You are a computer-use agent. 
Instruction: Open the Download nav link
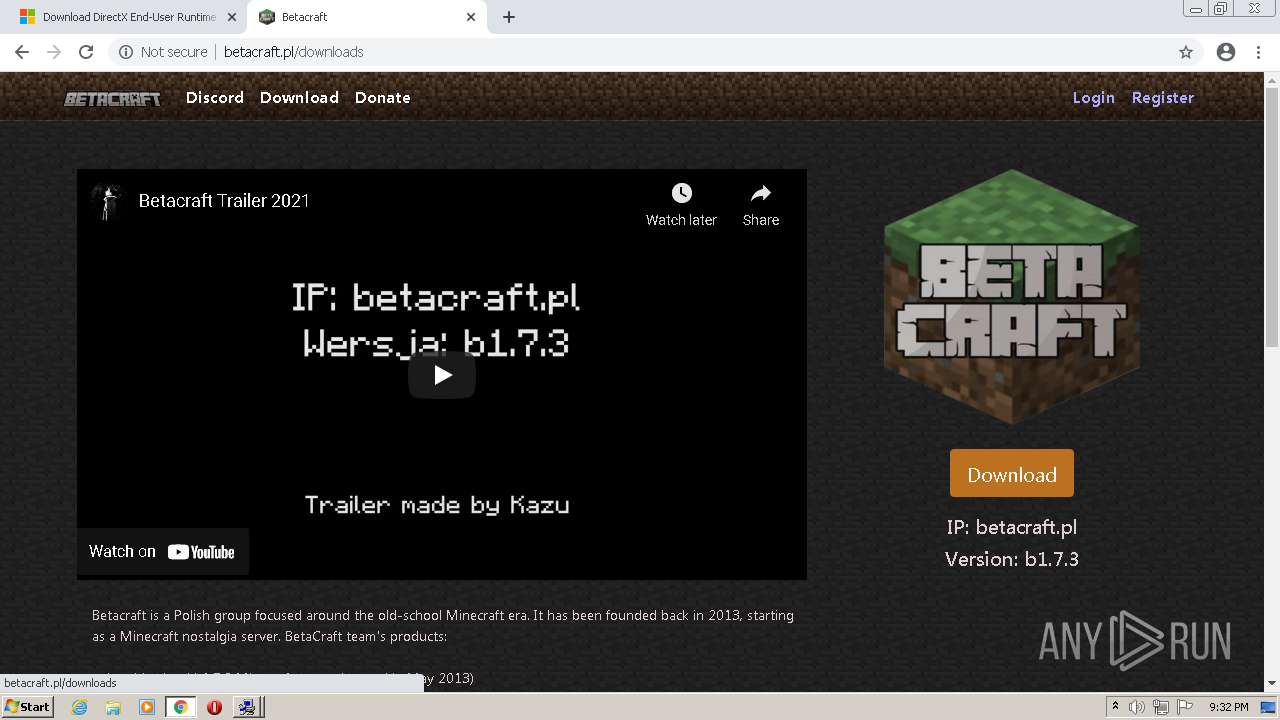point(299,97)
